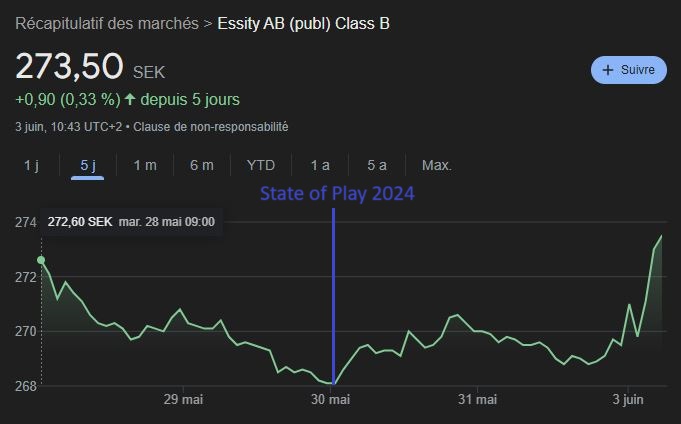Screen dimensions: 681x424
Task: Show the 1 a range tab
Action: tap(320, 165)
